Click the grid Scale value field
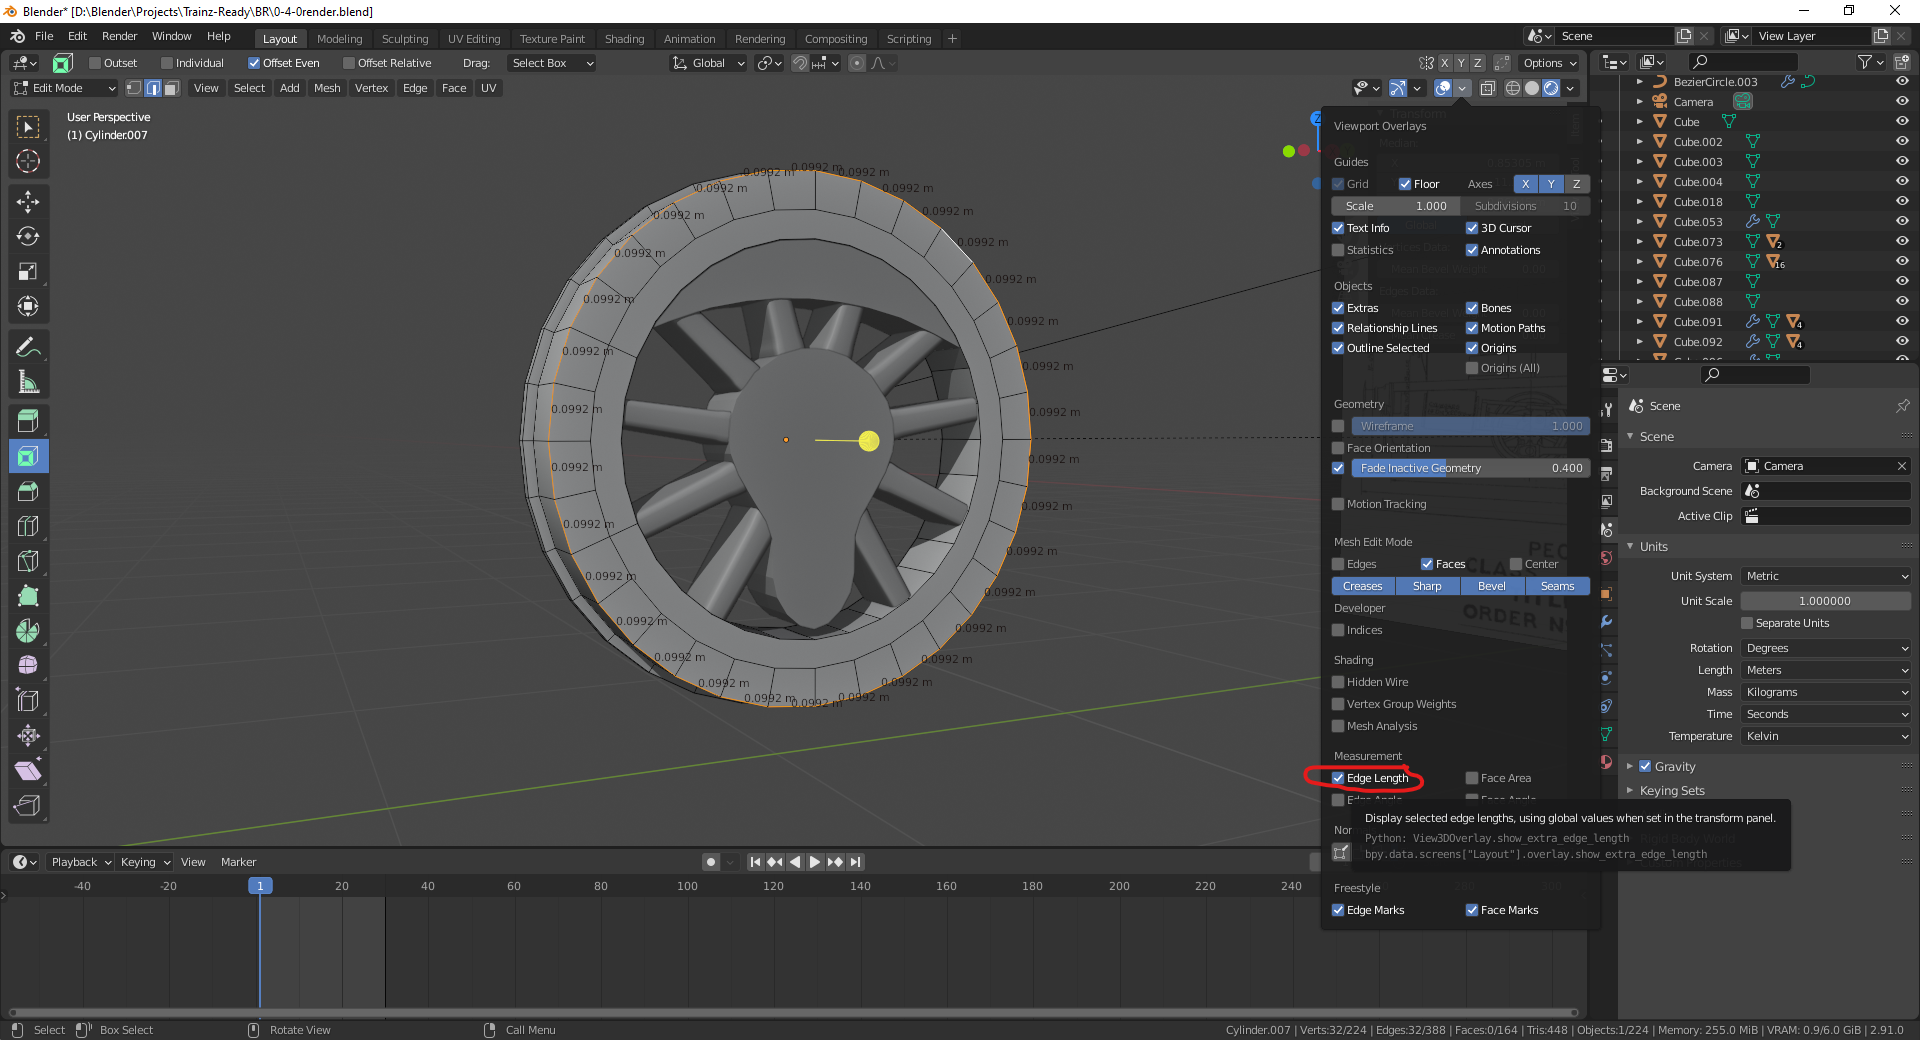Viewport: 1920px width, 1040px height. pyautogui.click(x=1396, y=206)
